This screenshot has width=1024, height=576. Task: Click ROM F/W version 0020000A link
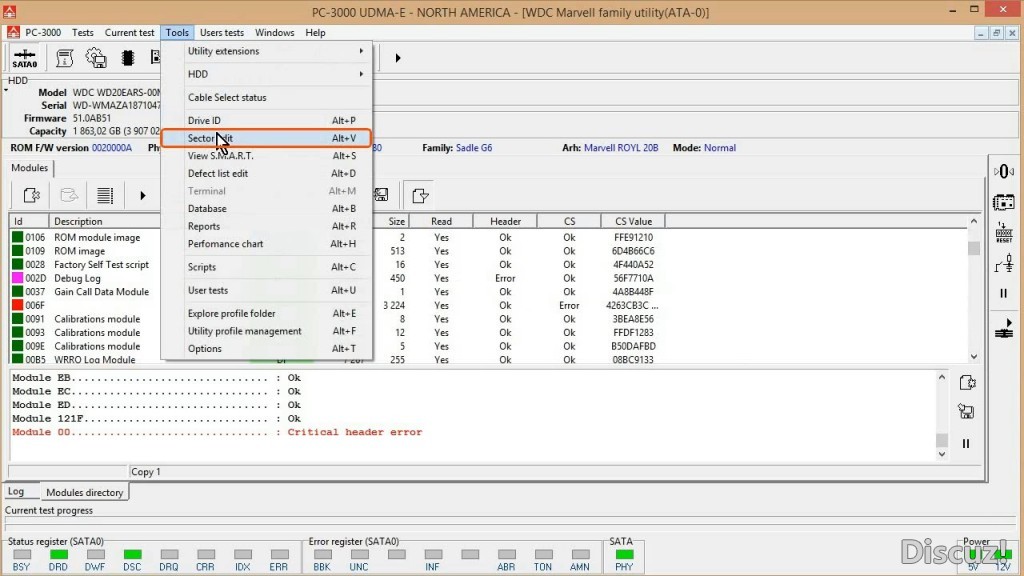112,148
